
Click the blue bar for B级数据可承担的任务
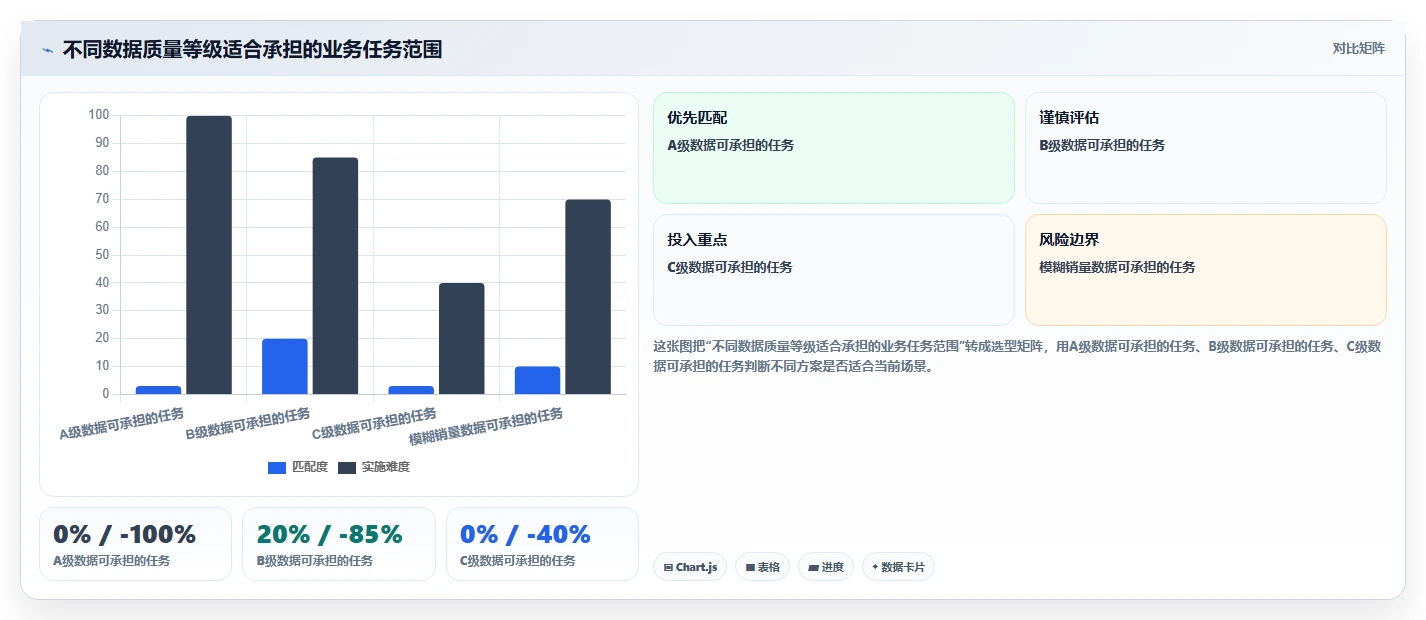click(285, 366)
